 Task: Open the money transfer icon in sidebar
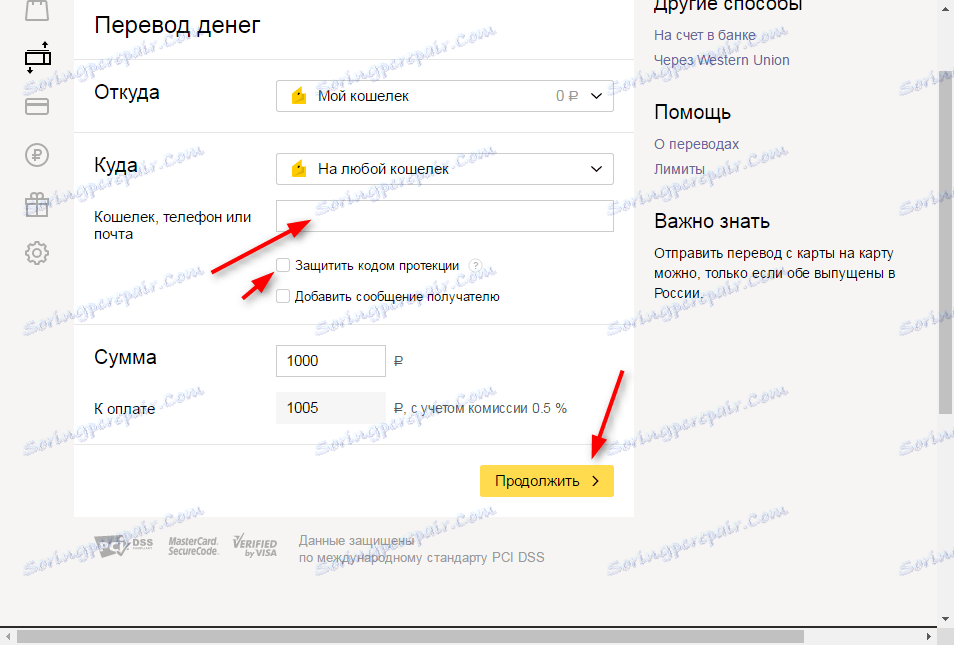38,57
